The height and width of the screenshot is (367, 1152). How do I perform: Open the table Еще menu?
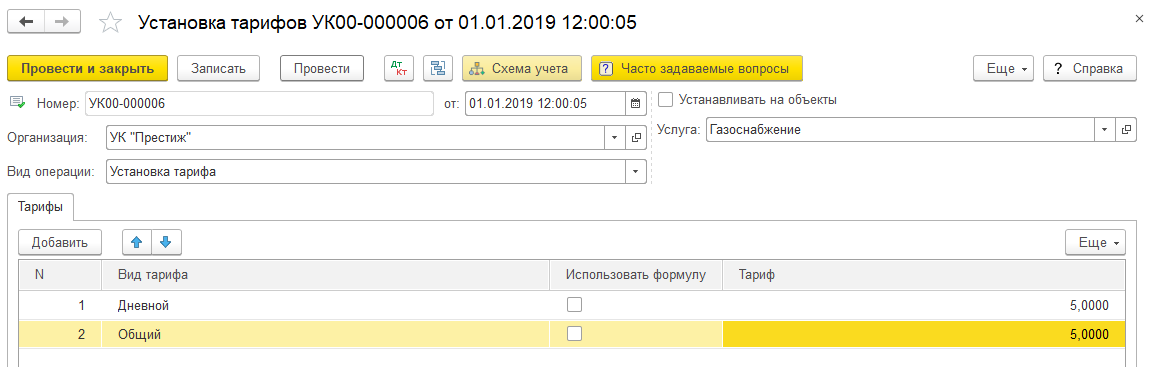[1095, 242]
